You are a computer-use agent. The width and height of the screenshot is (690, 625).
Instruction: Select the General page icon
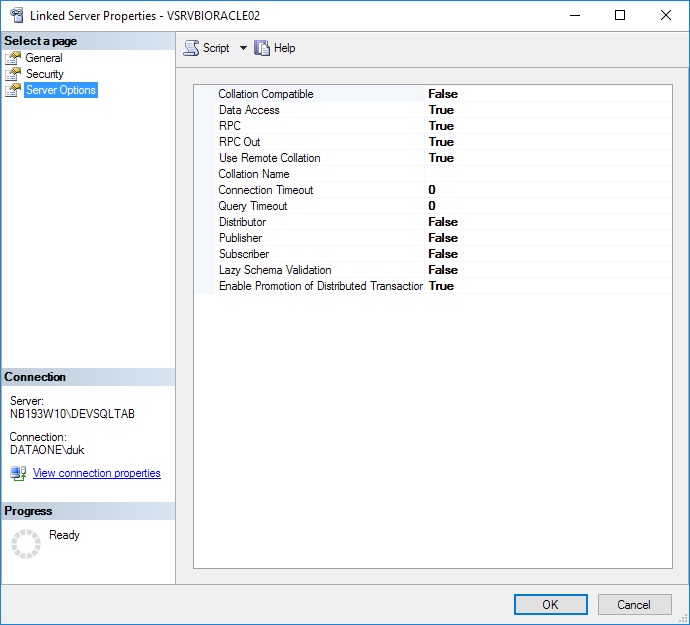coord(13,58)
